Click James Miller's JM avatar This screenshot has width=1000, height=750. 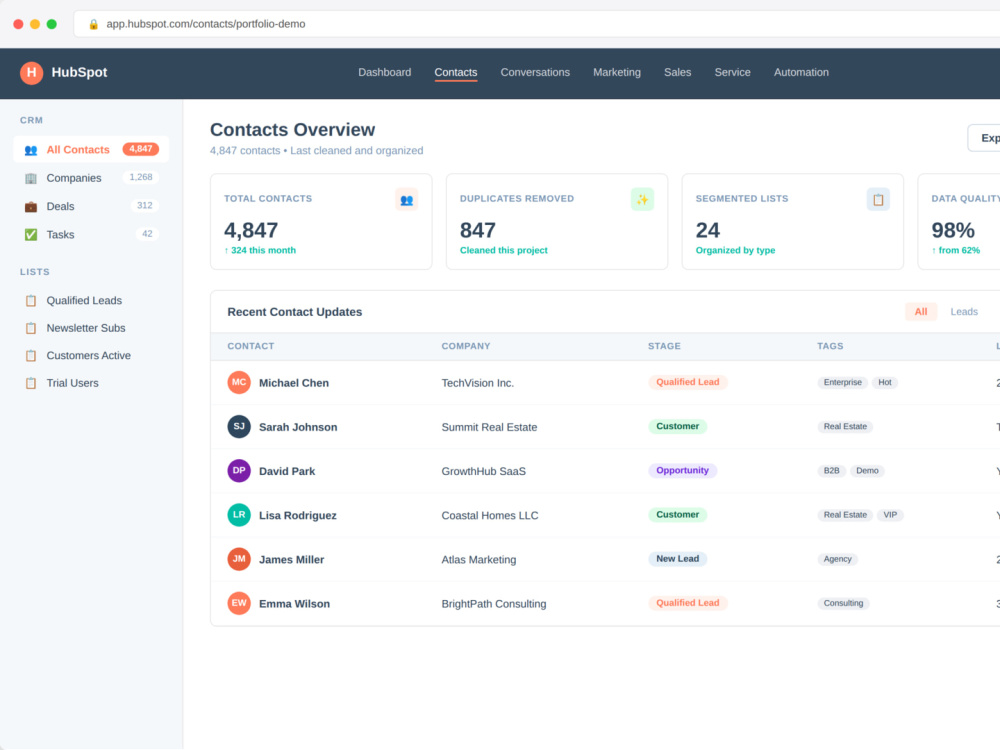tap(239, 559)
